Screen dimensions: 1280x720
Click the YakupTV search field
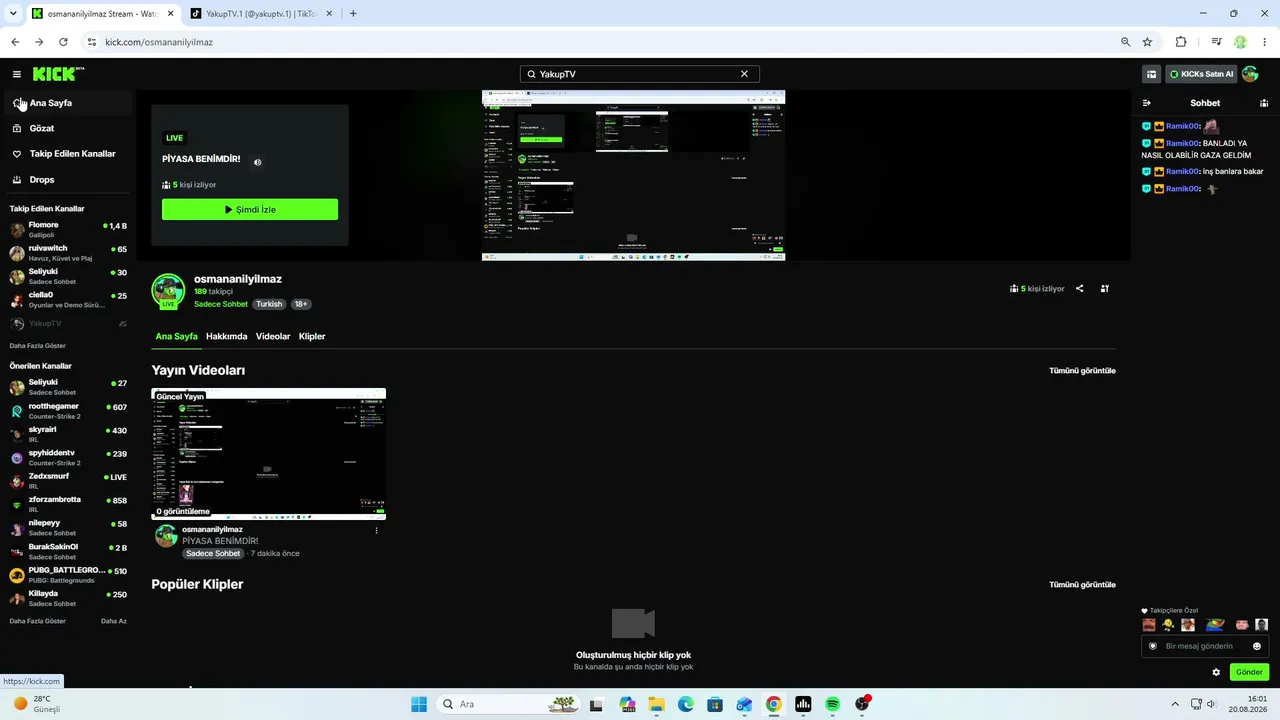tap(640, 74)
